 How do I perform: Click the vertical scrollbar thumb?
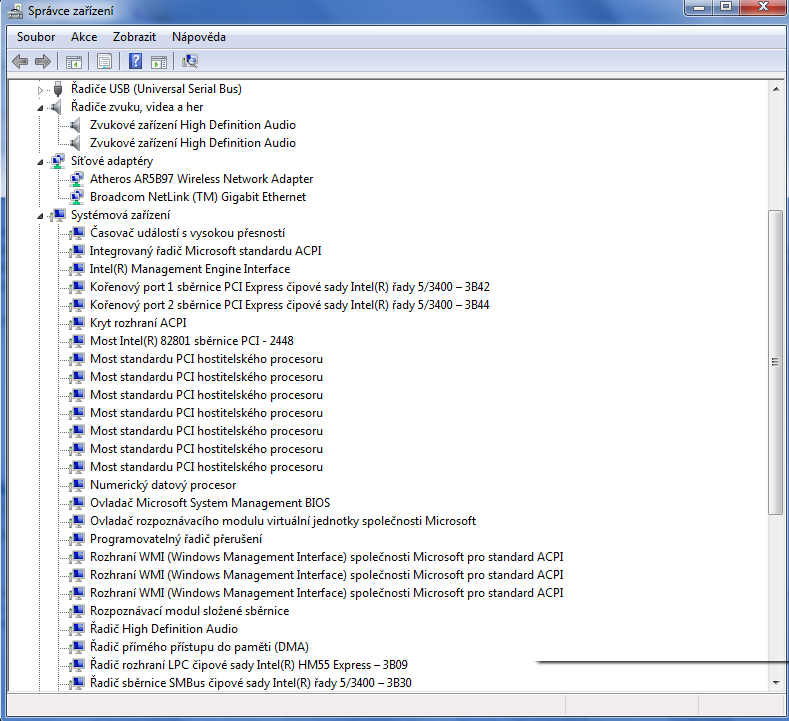pos(775,362)
